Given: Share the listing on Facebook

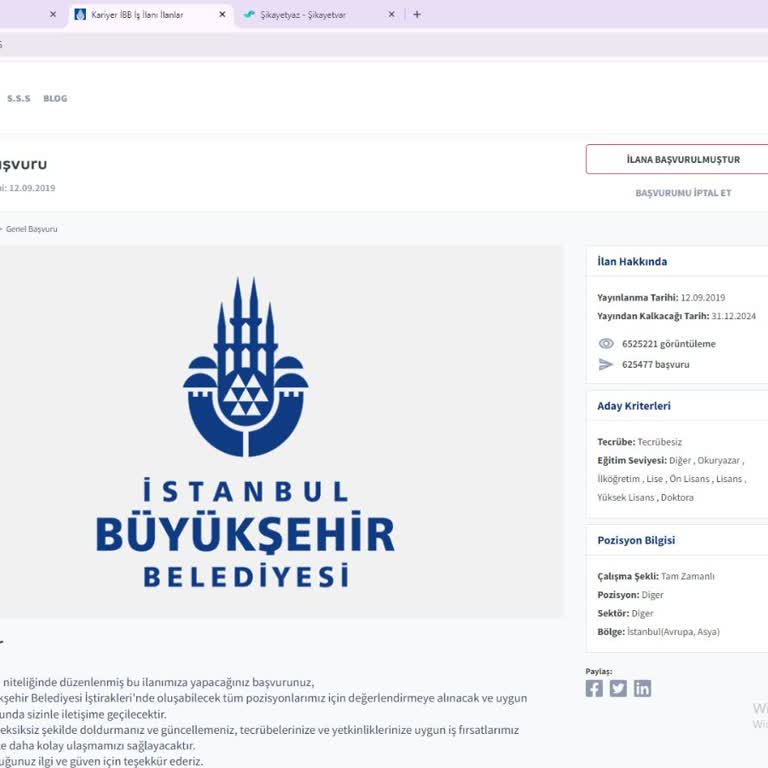Looking at the screenshot, I should (x=594, y=688).
